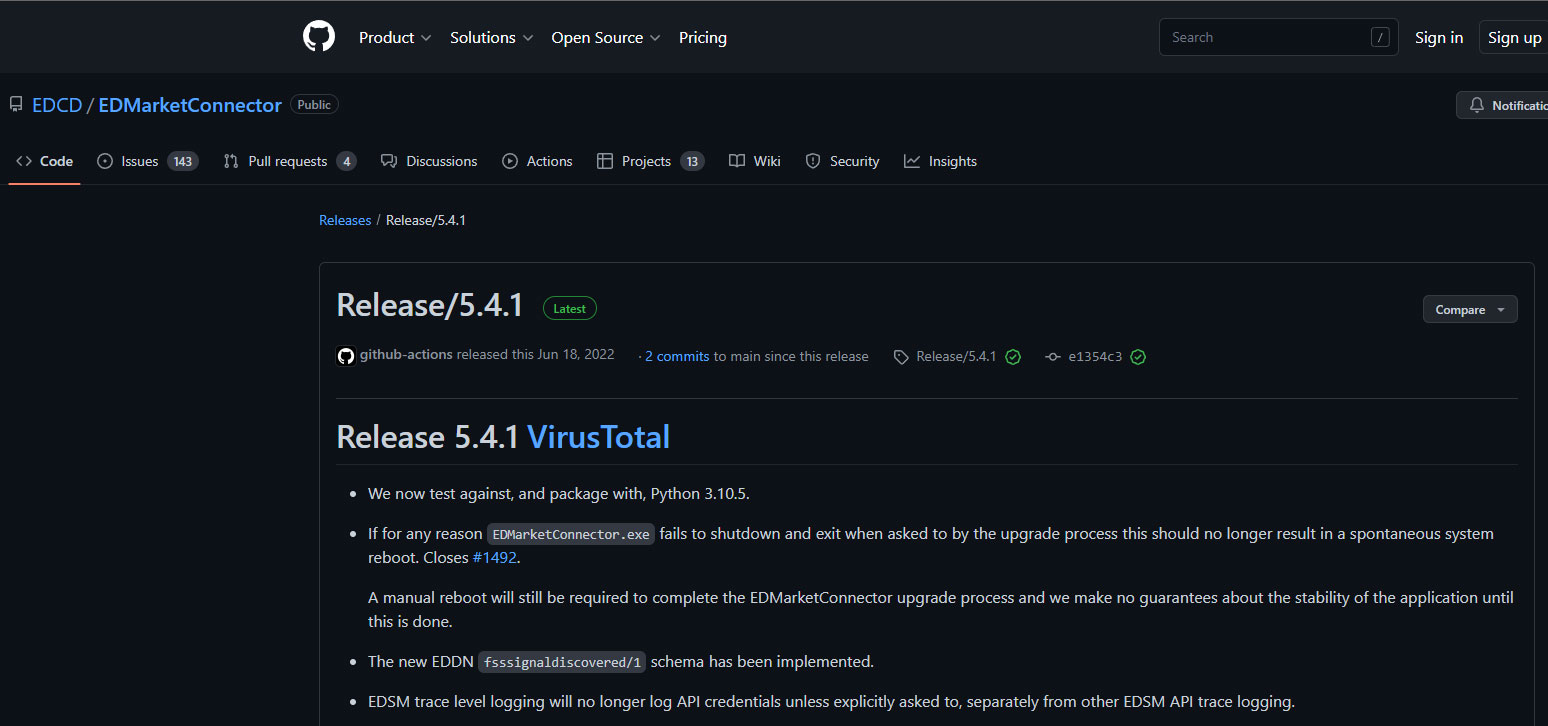Click the Release/5.4.1 breadcrumb text
Image resolution: width=1548 pixels, height=726 pixels.
coord(426,220)
